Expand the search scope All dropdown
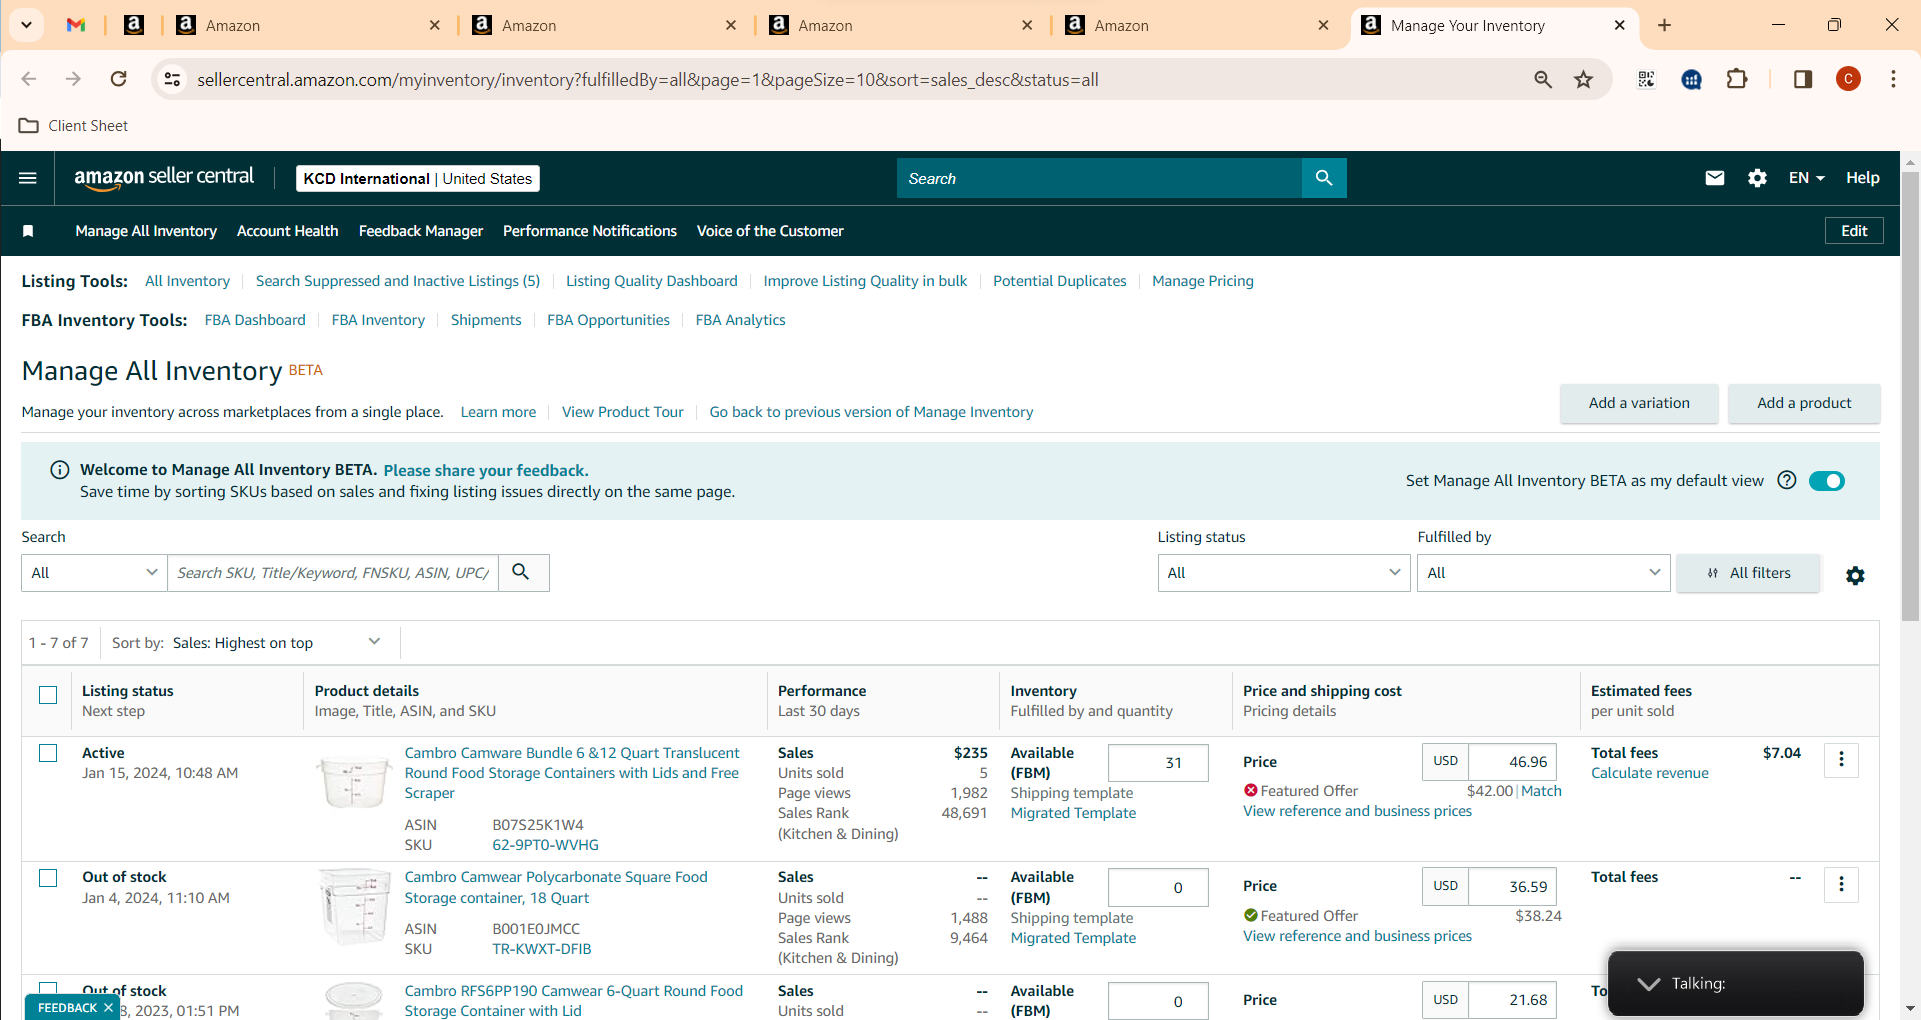 point(94,573)
